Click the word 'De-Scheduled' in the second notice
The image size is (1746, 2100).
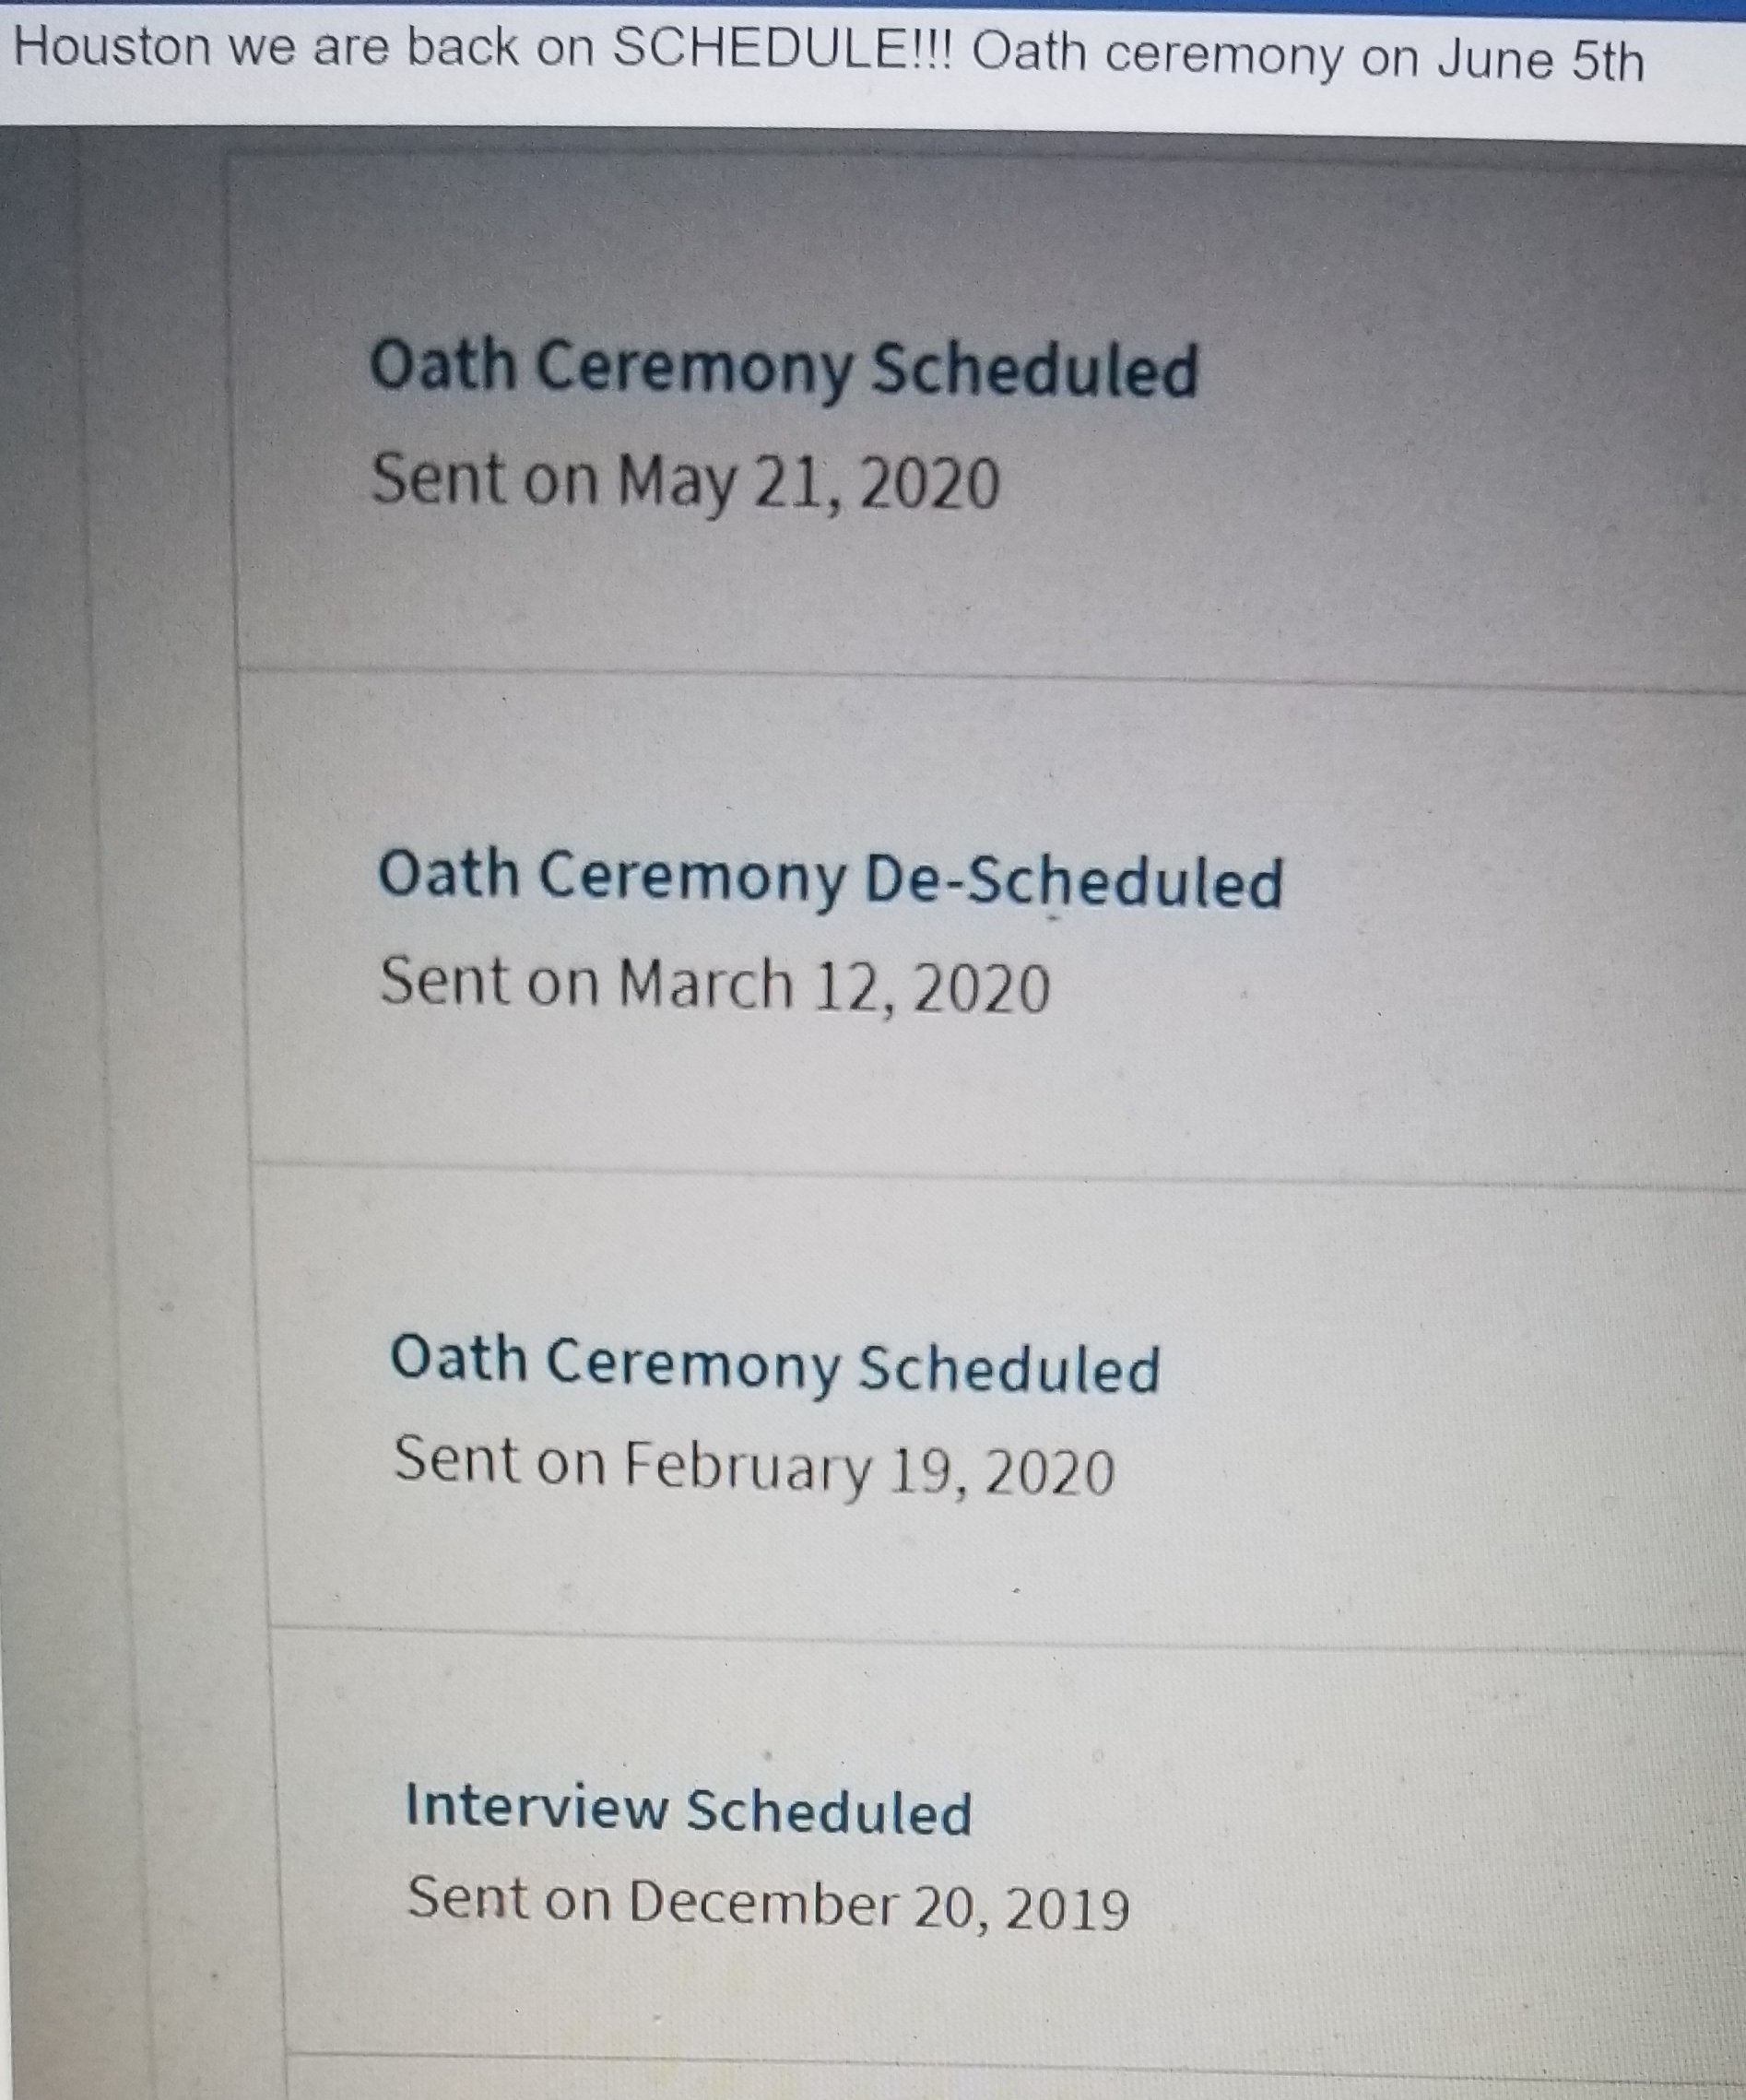tap(1073, 881)
